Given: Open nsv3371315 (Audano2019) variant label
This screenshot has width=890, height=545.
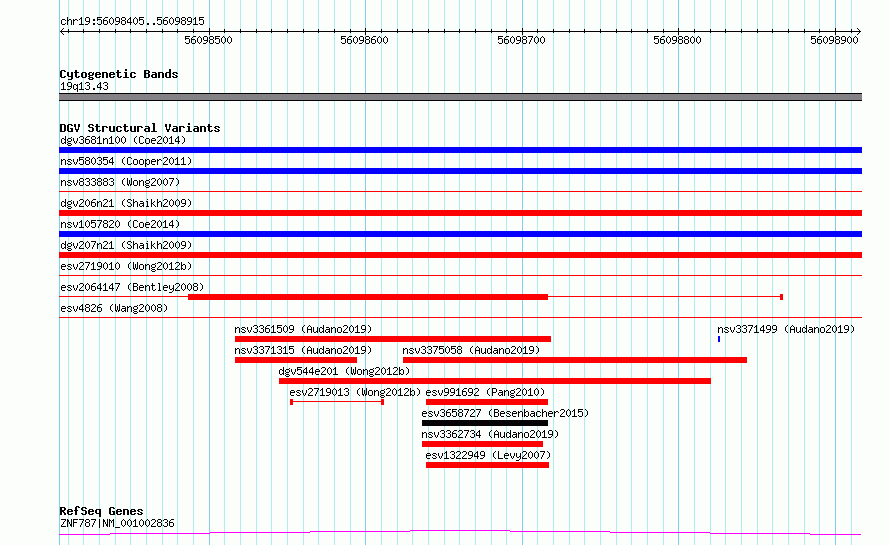Looking at the screenshot, I should [303, 350].
